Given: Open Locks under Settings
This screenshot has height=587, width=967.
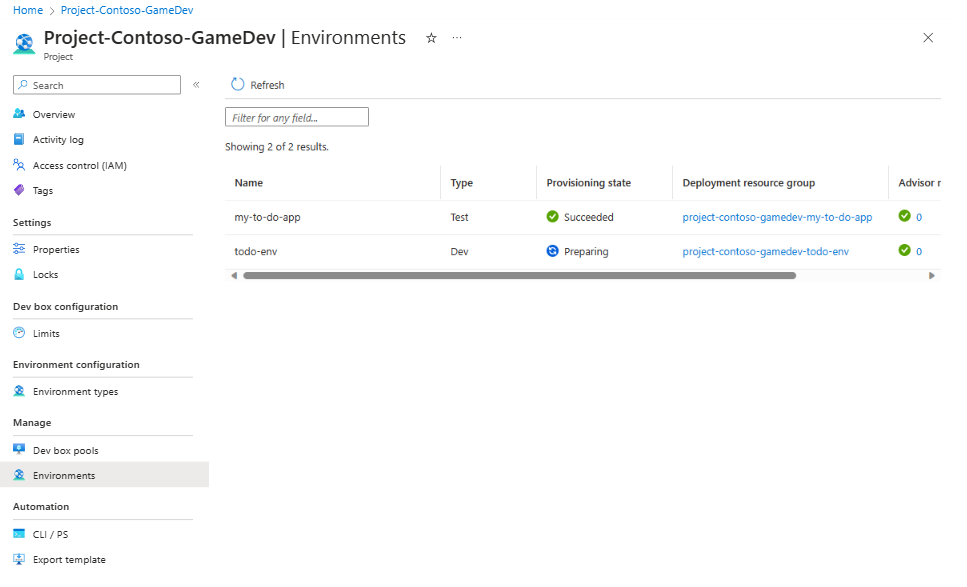Looking at the screenshot, I should tap(45, 275).
